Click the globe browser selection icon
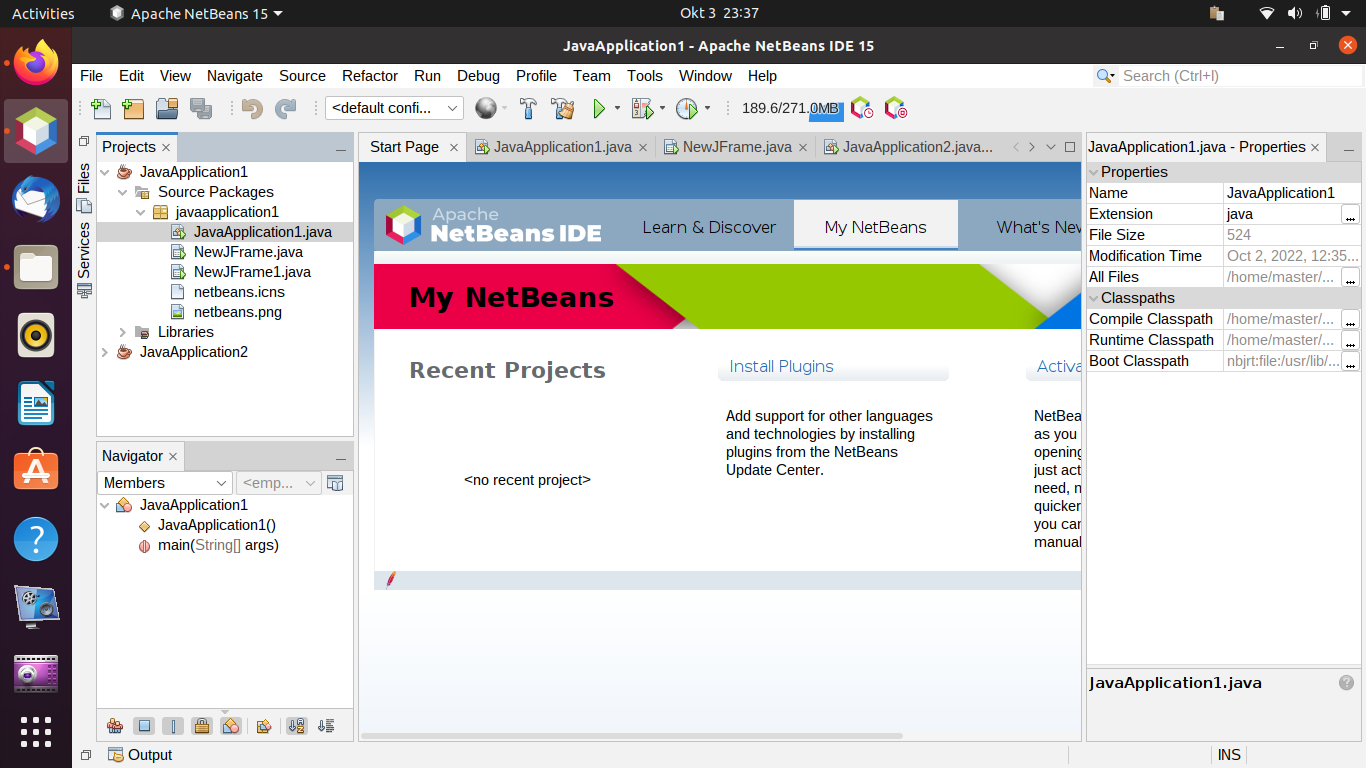The width and height of the screenshot is (1366, 768). point(486,108)
